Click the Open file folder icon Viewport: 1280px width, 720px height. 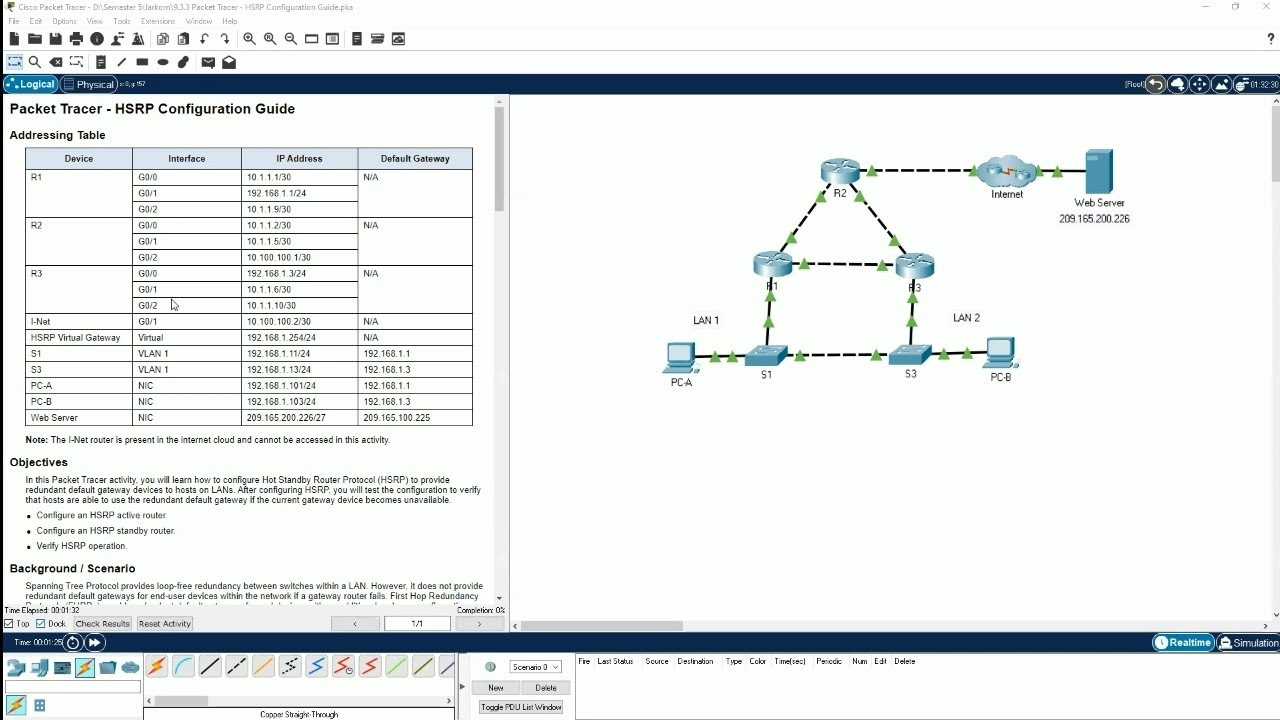pos(35,39)
